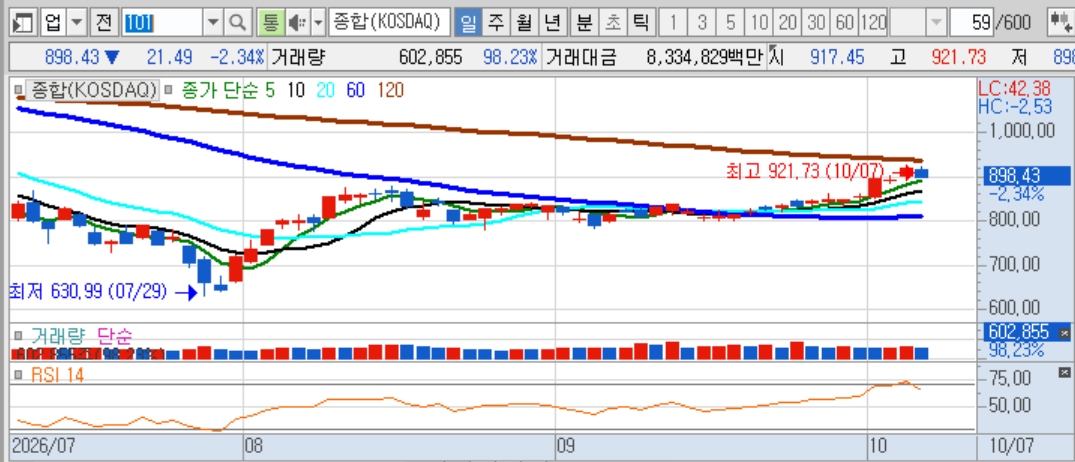Click the green 5 moving average value

click(270, 90)
